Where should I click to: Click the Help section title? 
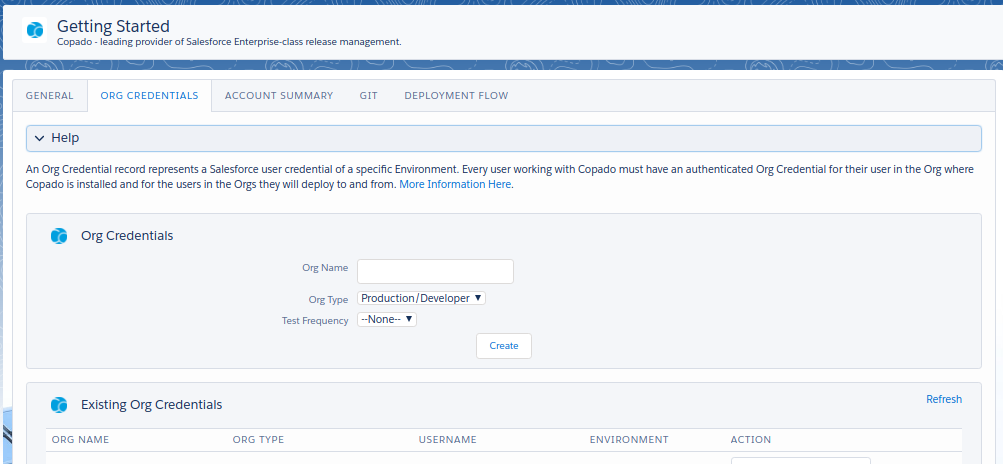(65, 138)
